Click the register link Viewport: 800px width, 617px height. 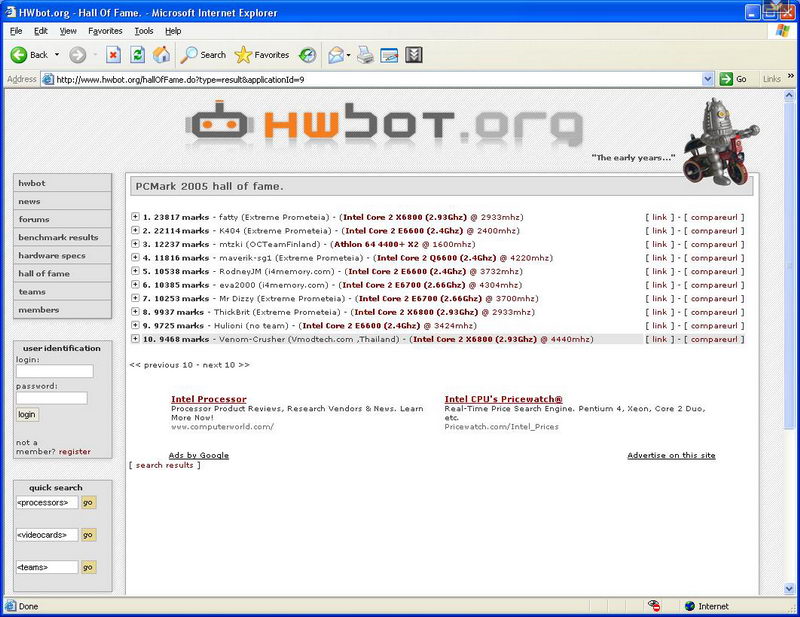point(74,452)
